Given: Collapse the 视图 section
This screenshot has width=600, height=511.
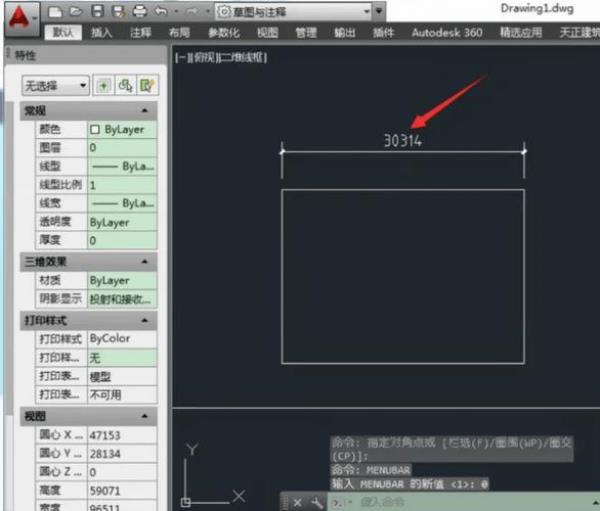Looking at the screenshot, I should tap(145, 416).
